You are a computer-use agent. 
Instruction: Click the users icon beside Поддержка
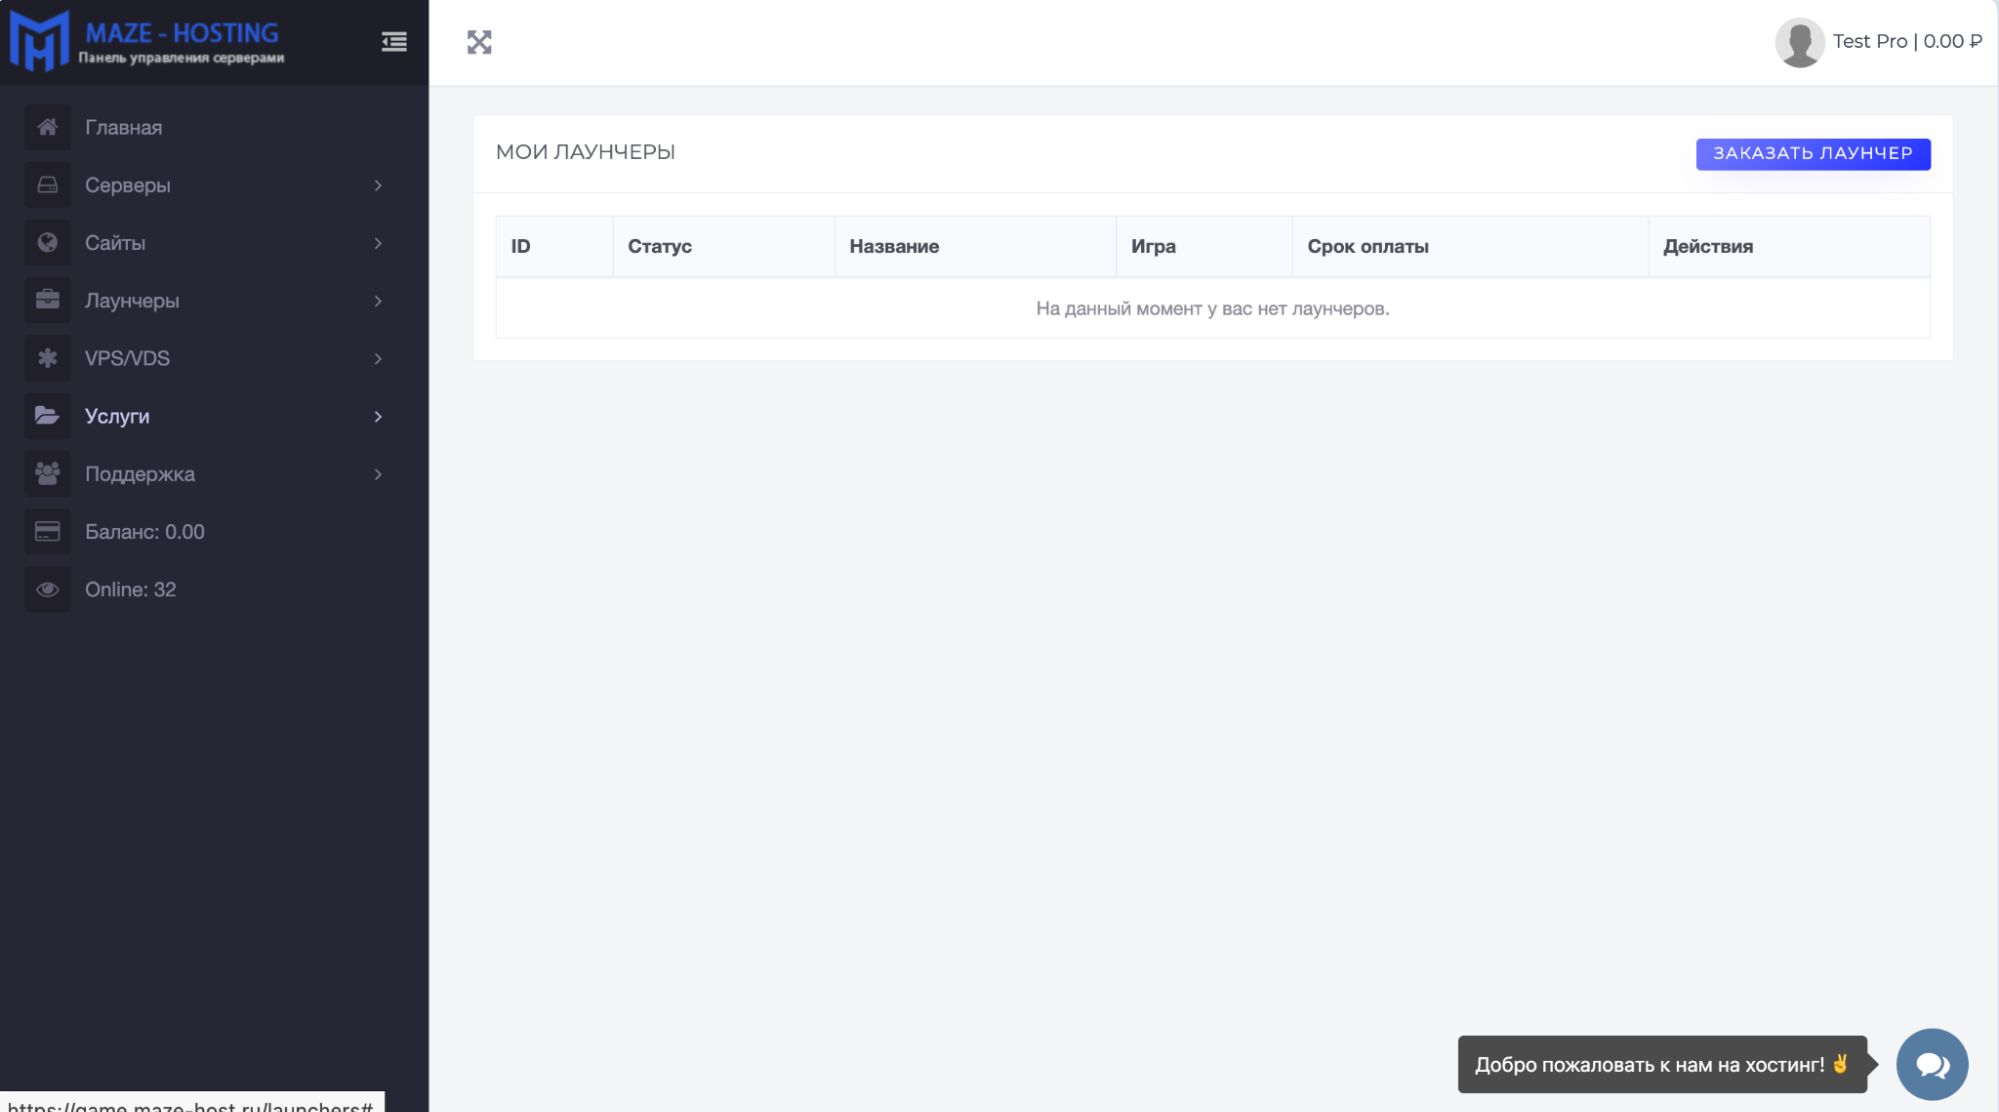pyautogui.click(x=47, y=474)
